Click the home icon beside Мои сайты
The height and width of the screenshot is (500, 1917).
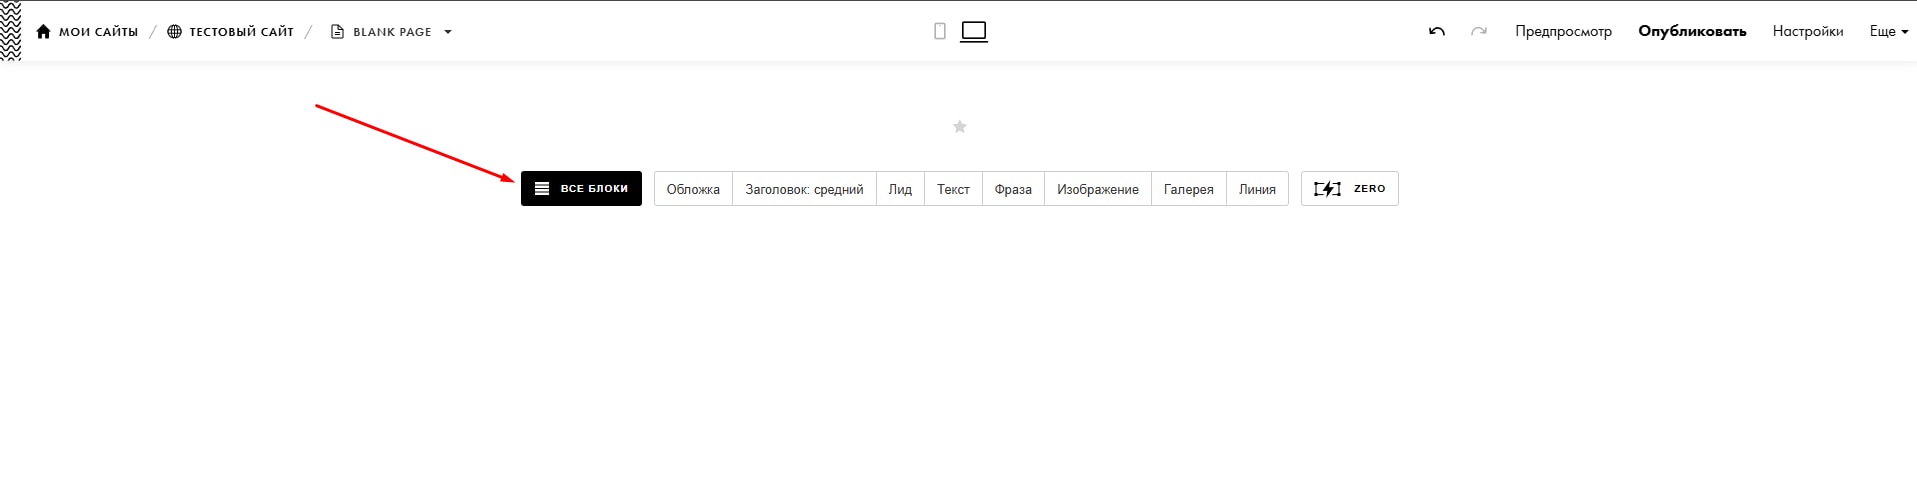click(x=43, y=32)
